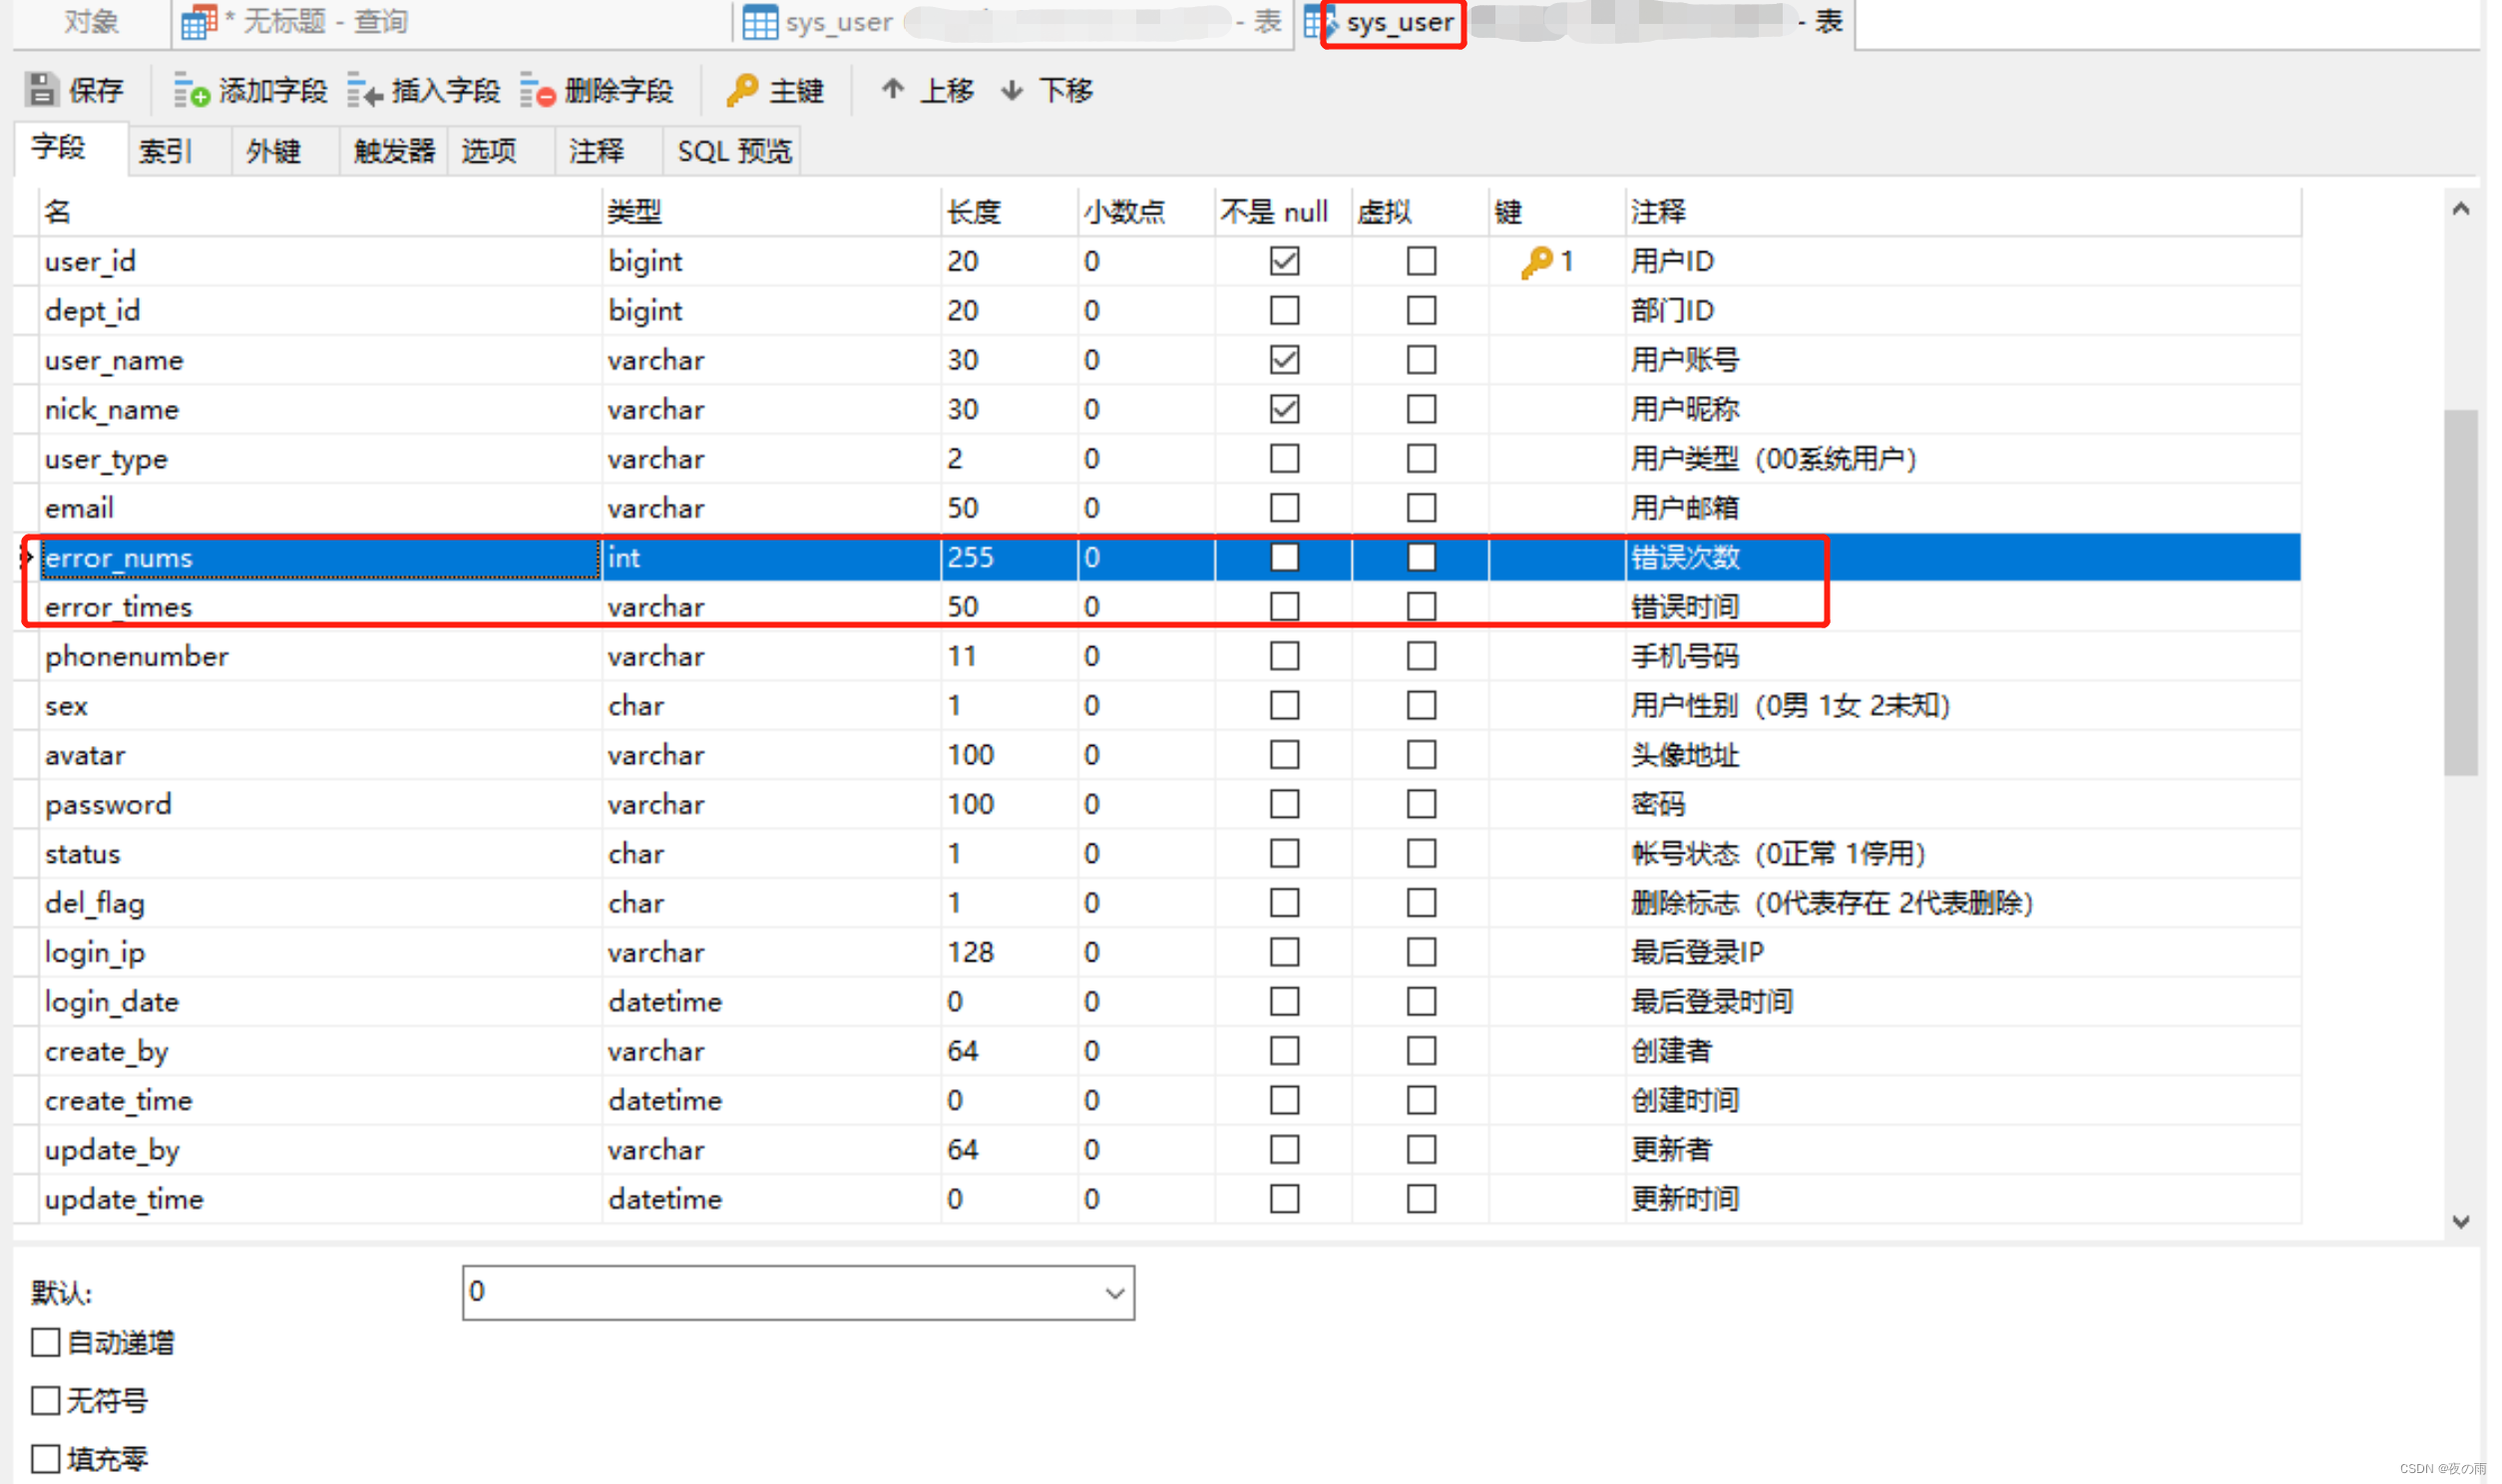
Task: Enable the Auto Increment (自动递增) checkbox
Action: pos(45,1342)
